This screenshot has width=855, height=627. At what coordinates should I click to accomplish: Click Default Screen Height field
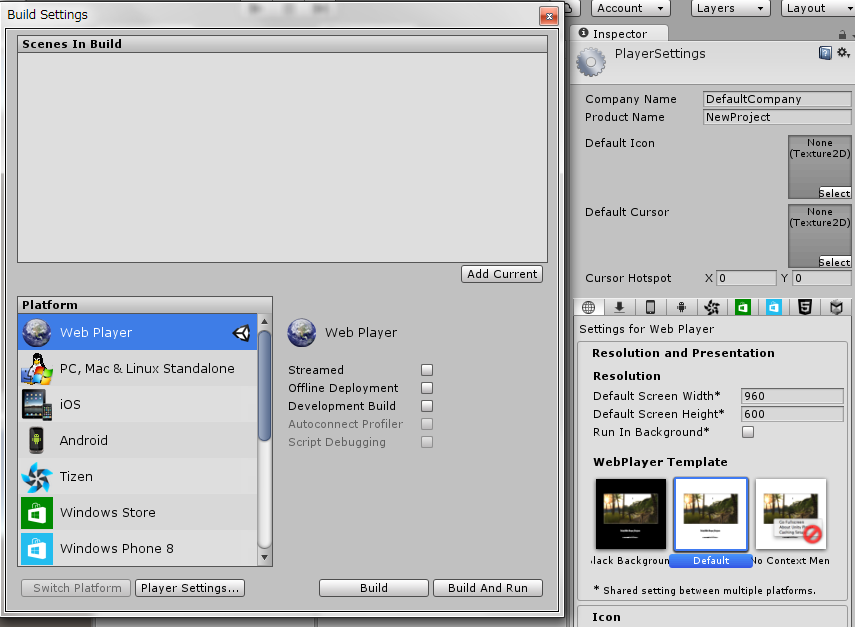click(x=792, y=414)
